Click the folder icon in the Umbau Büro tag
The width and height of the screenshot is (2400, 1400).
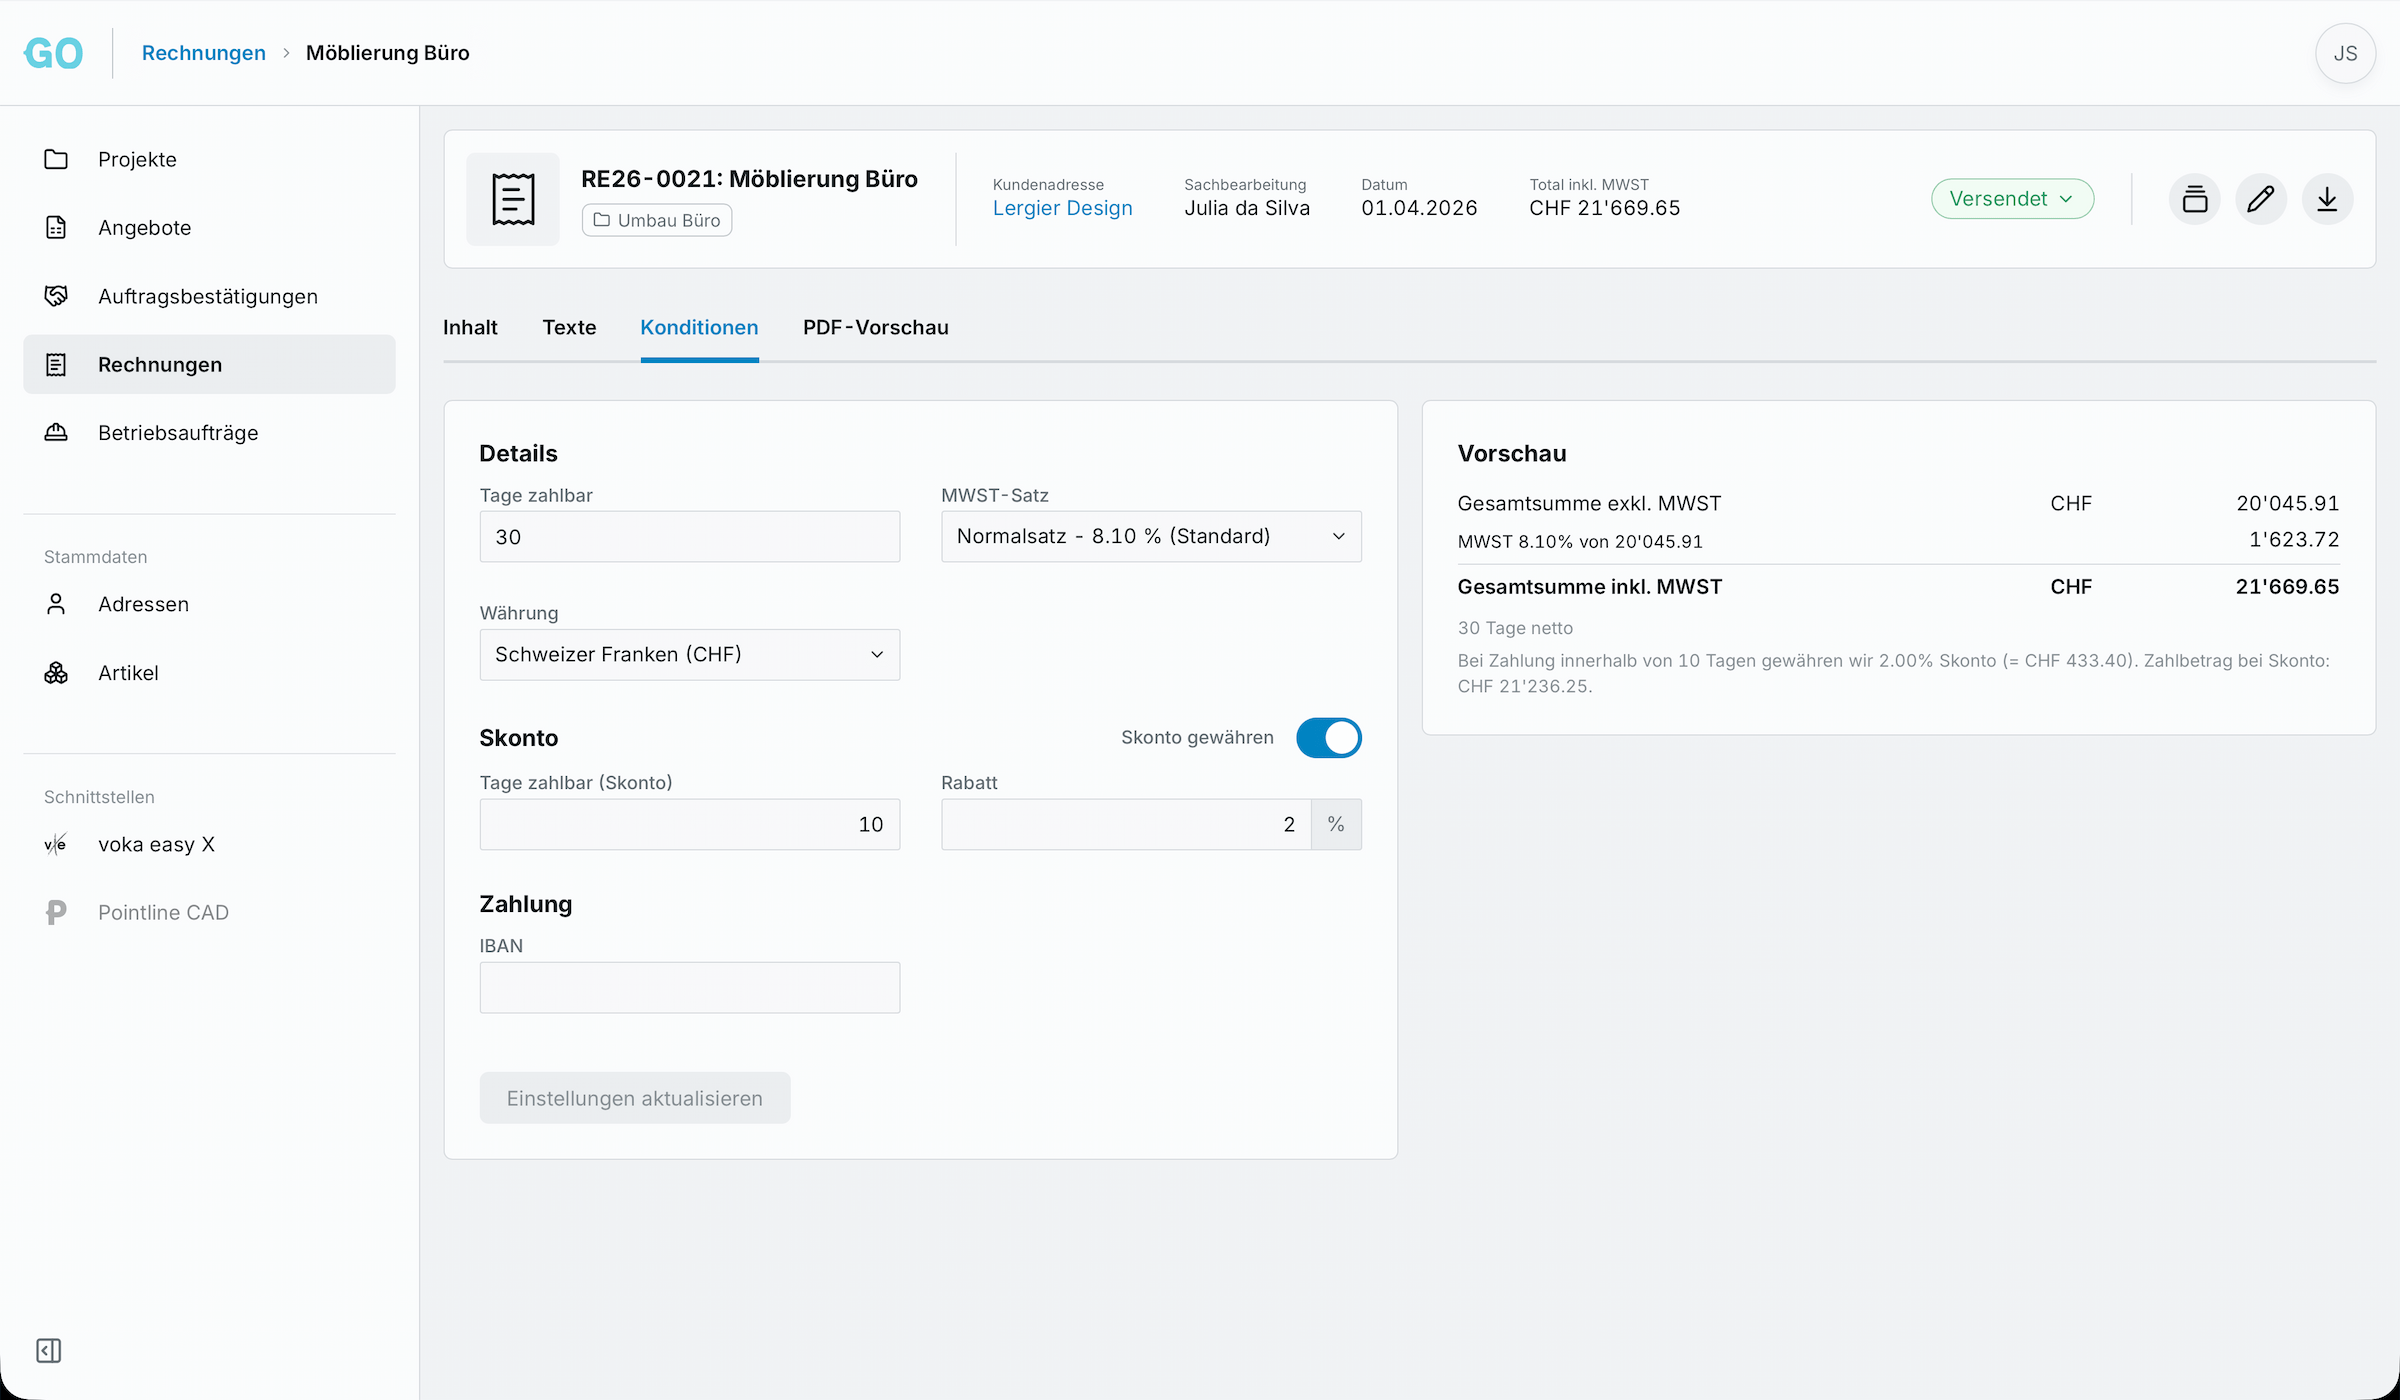[602, 220]
